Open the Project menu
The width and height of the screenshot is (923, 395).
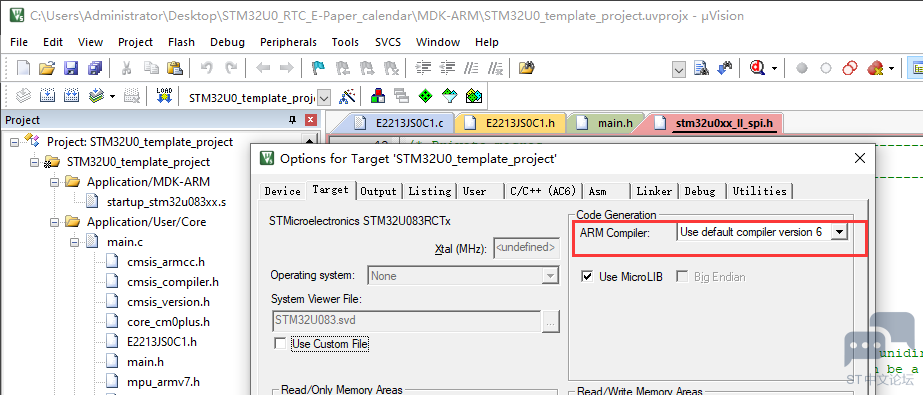coord(135,42)
